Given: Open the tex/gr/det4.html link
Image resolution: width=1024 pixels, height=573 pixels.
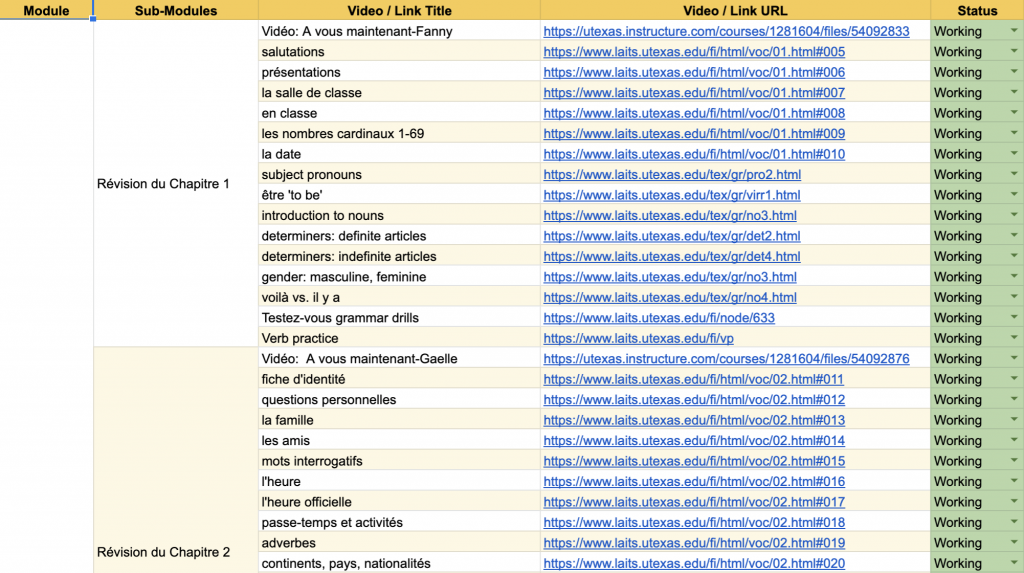Looking at the screenshot, I should pos(672,256).
